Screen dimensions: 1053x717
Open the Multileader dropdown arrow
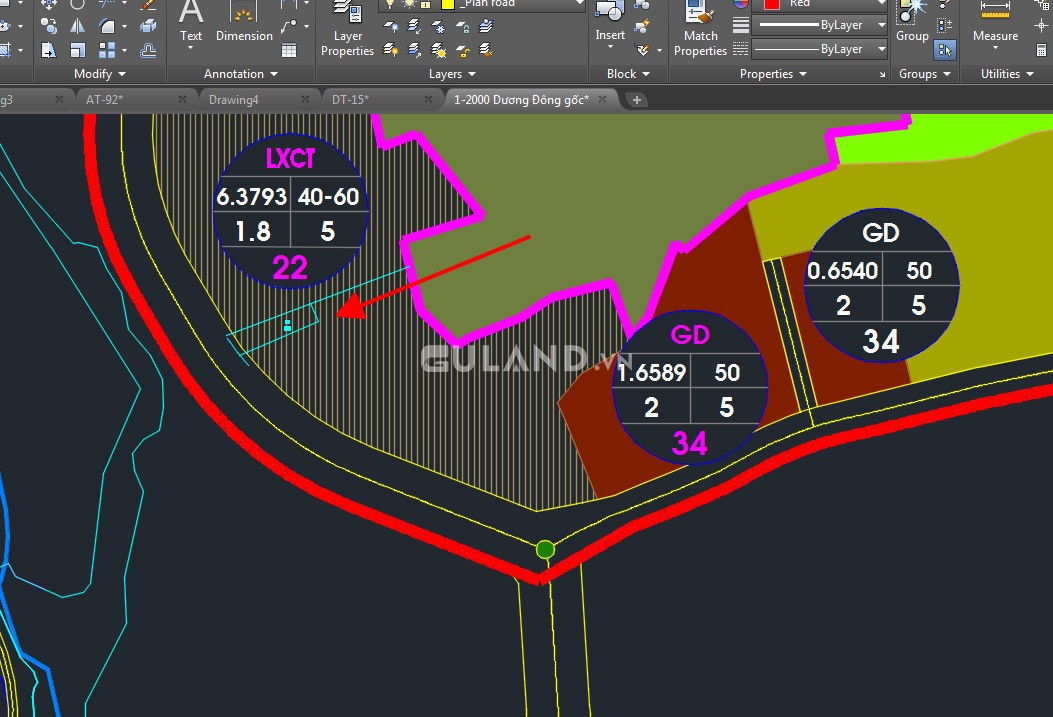307,26
